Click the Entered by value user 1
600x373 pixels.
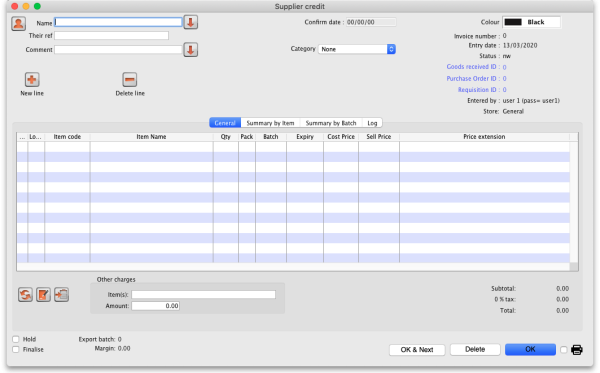pyautogui.click(x=531, y=101)
